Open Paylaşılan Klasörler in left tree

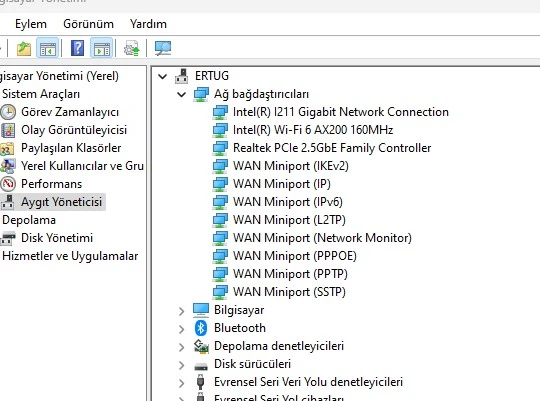click(x=71, y=148)
